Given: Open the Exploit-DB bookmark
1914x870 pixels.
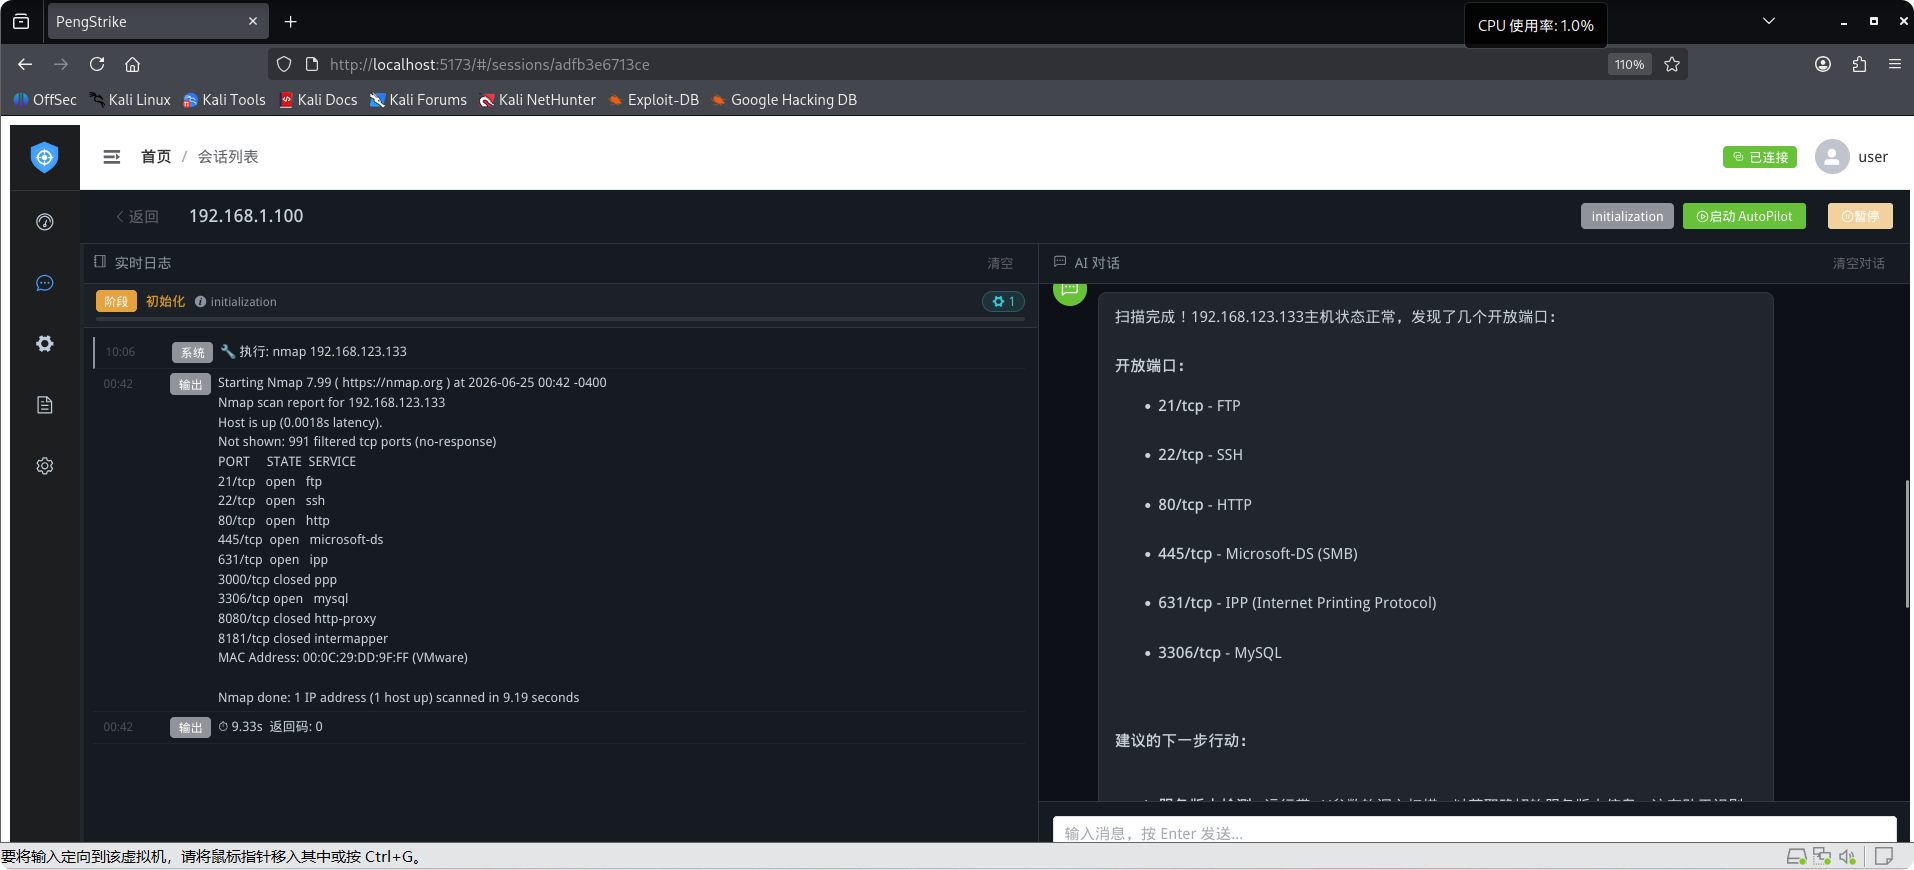Looking at the screenshot, I should pyautogui.click(x=654, y=100).
